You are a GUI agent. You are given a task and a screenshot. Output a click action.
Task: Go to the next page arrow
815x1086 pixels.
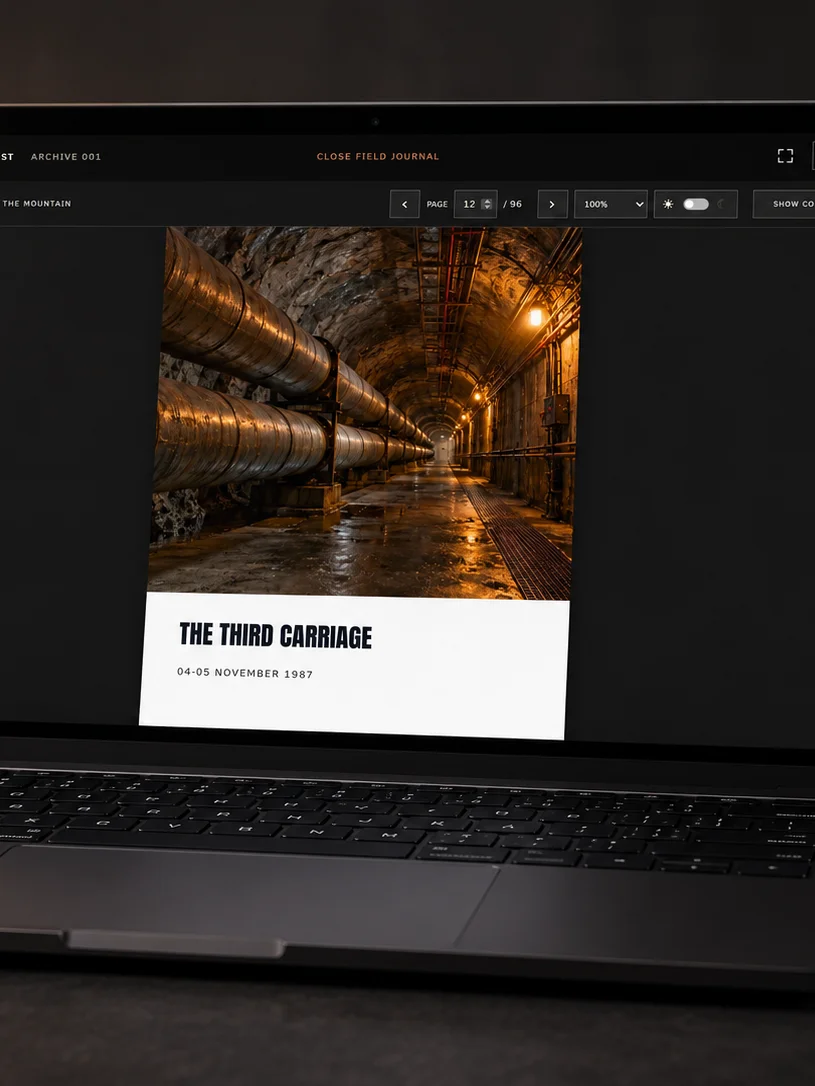552,204
